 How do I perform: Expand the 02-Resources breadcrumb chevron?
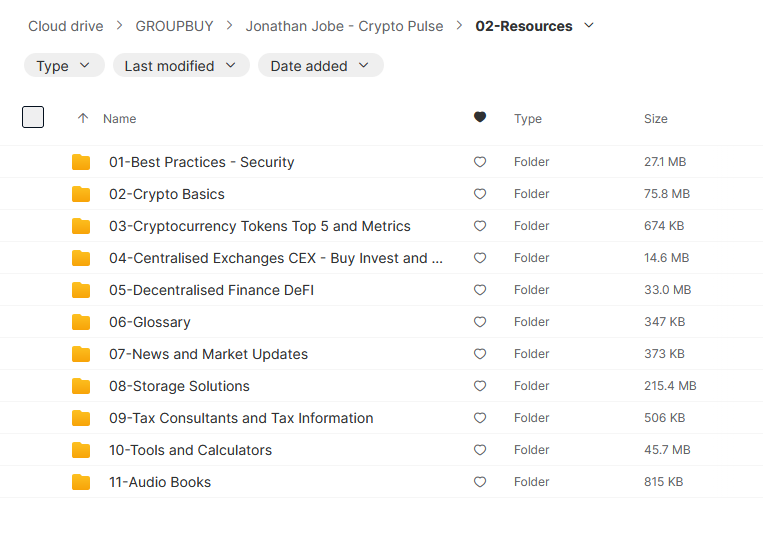[x=589, y=26]
